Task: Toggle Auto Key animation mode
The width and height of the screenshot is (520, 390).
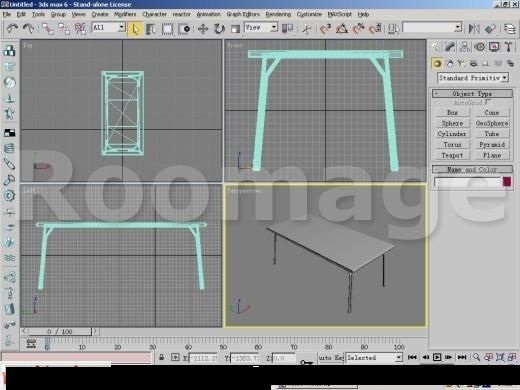Action: pyautogui.click(x=331, y=358)
